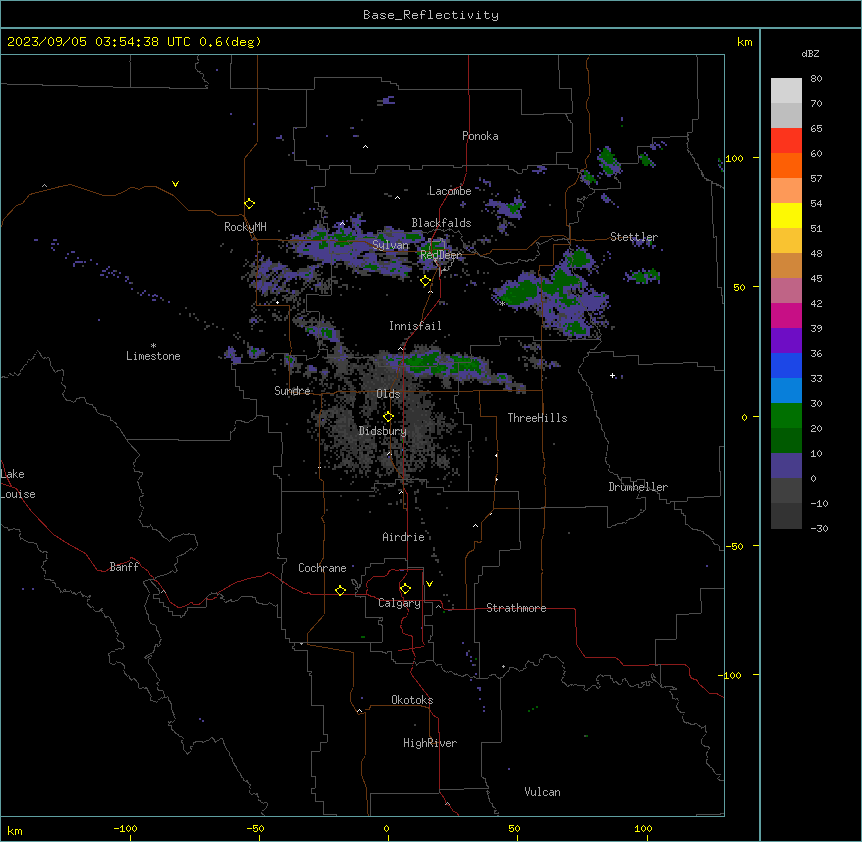This screenshot has height=842, width=862.
Task: Click the Blackfalds city label
Action: tap(441, 223)
